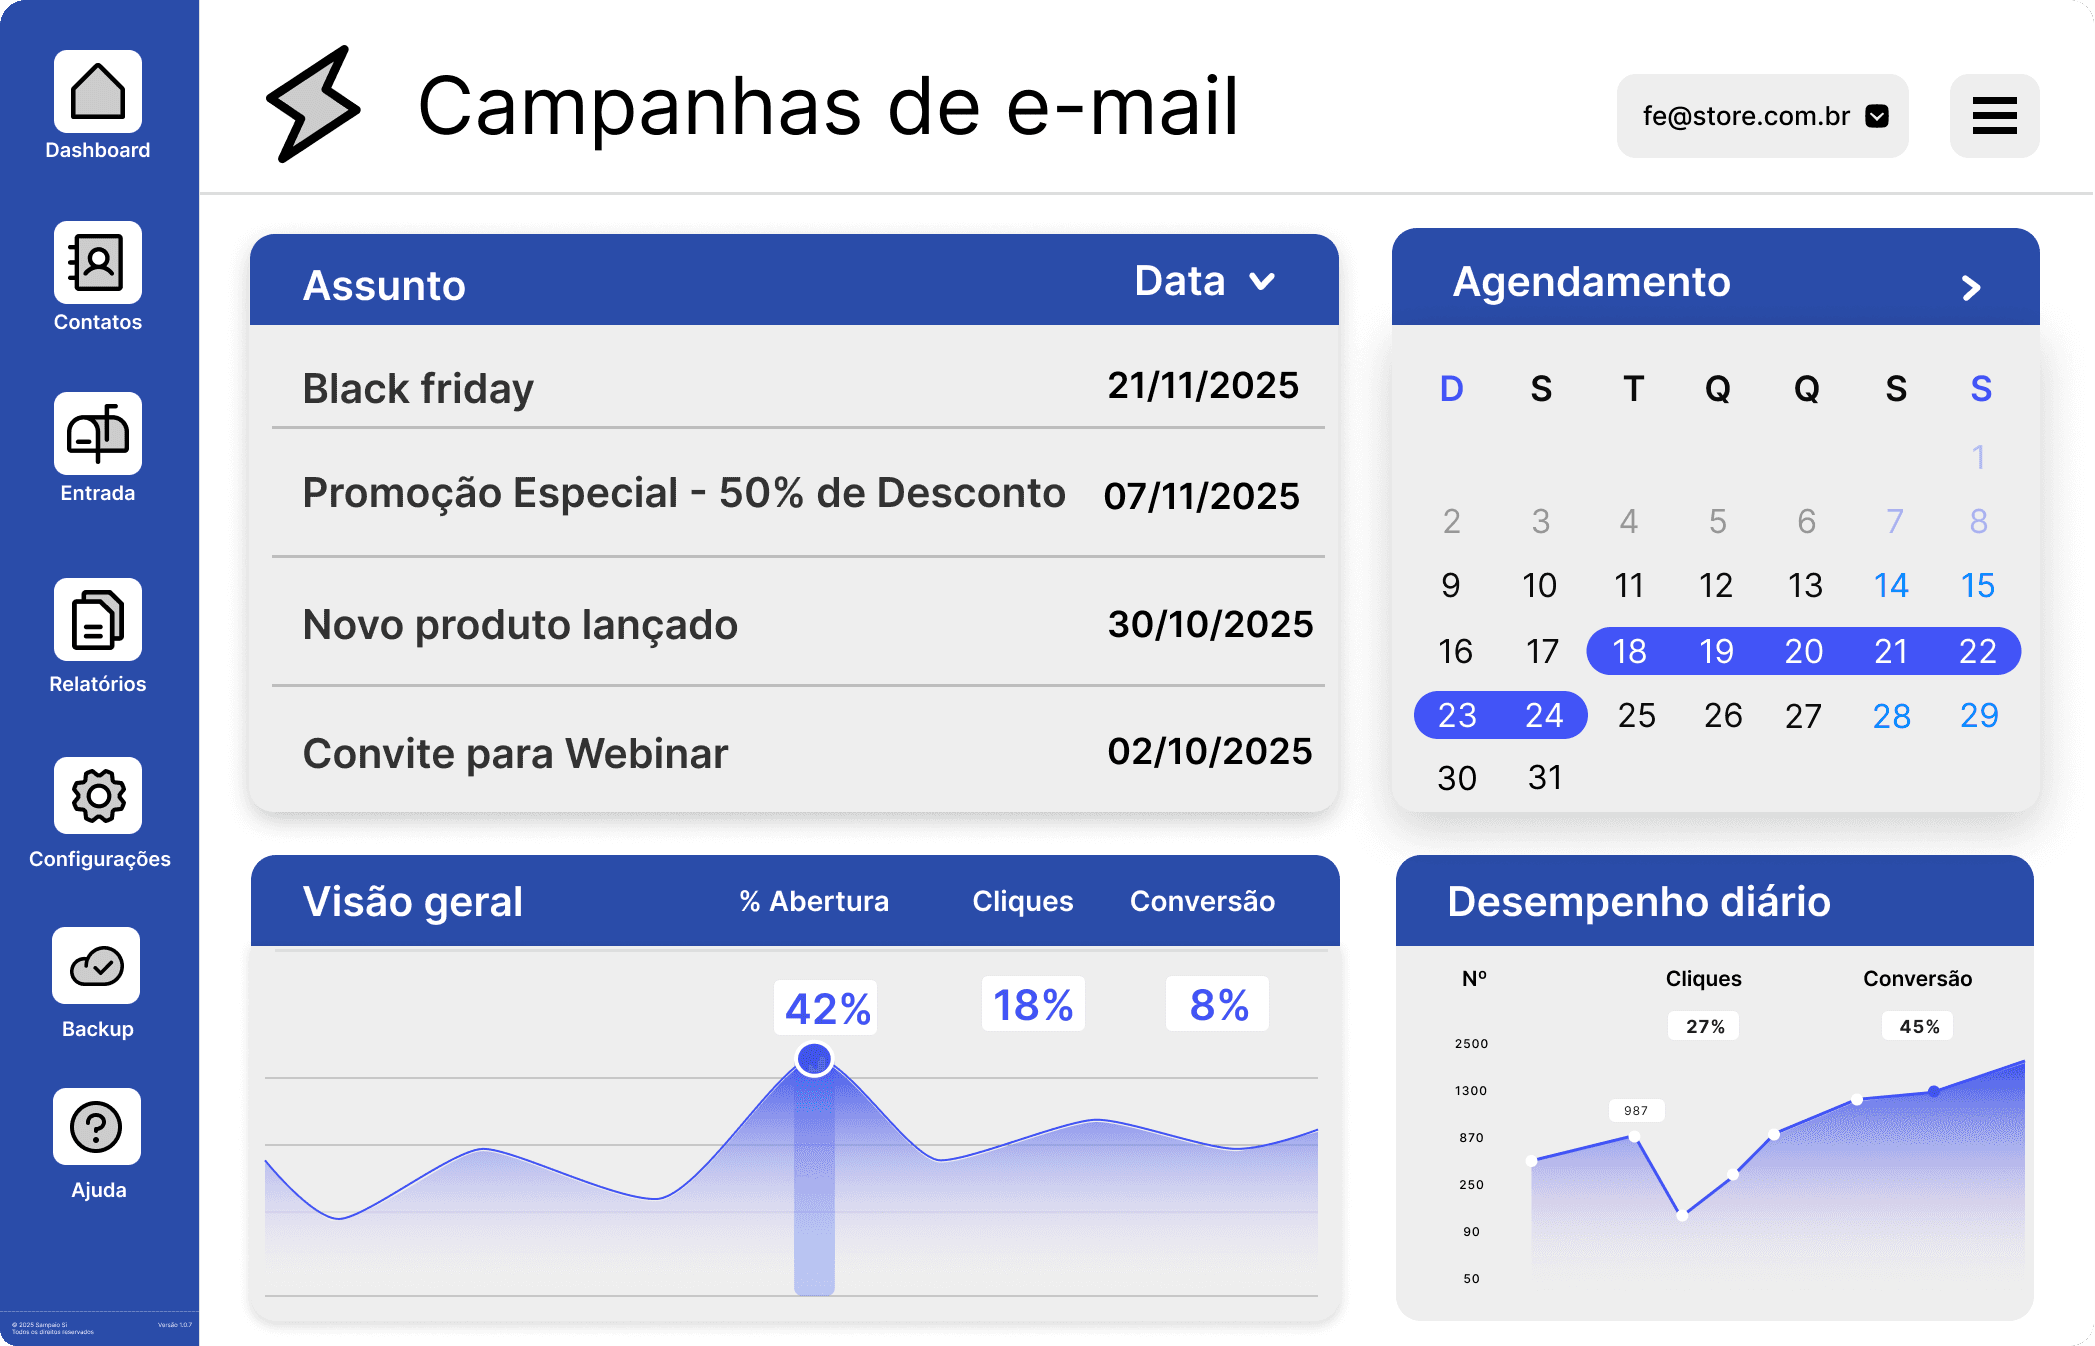Open the Dashboard home icon

pyautogui.click(x=97, y=92)
